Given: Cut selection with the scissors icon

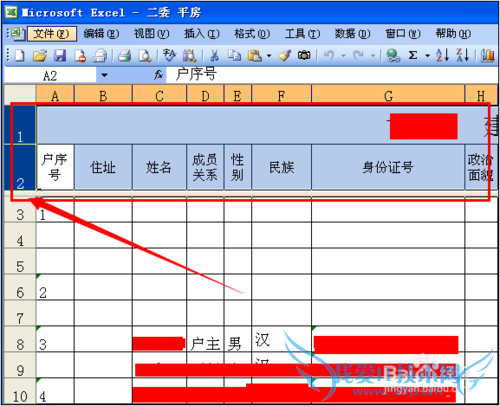Looking at the screenshot, I should pyautogui.click(x=214, y=55).
